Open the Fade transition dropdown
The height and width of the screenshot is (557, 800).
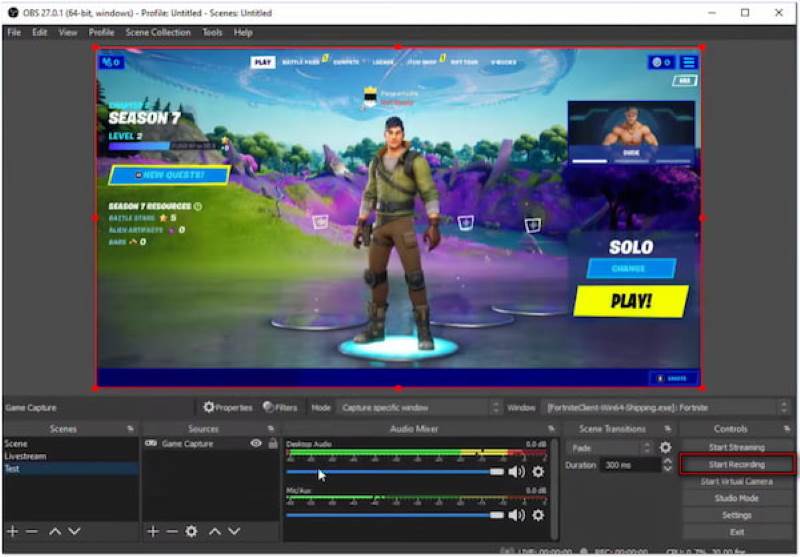(610, 448)
